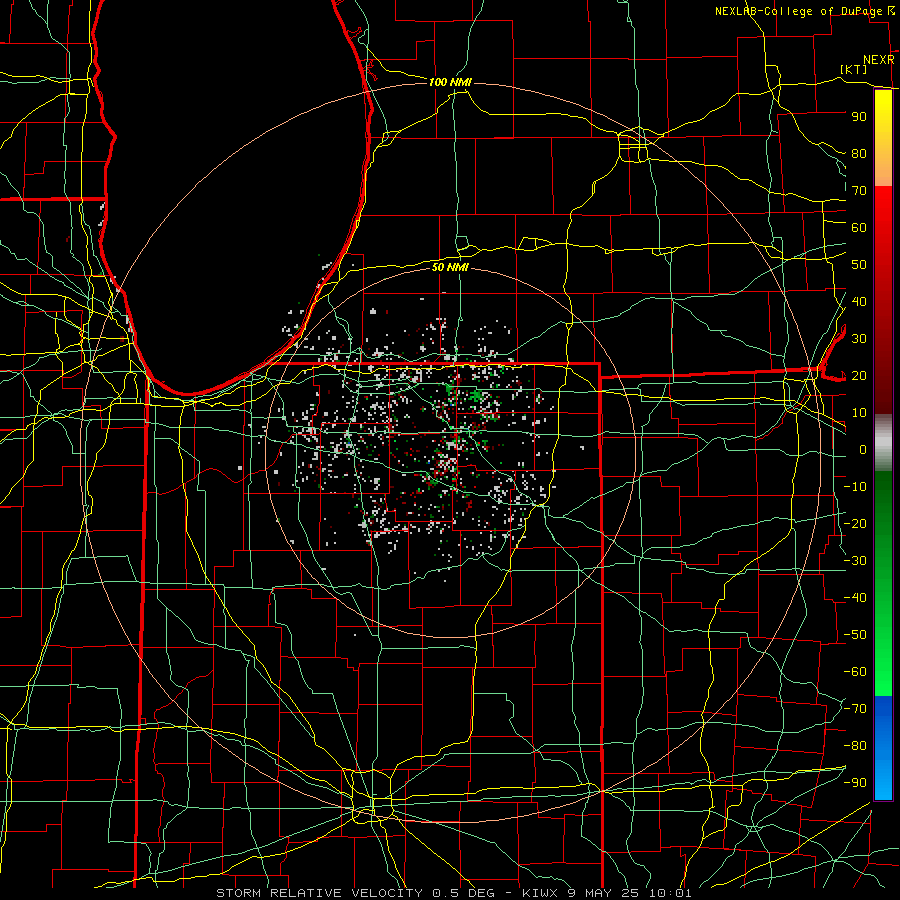This screenshot has width=900, height=900.
Task: Click the 50 value on the scale
Action: (859, 265)
